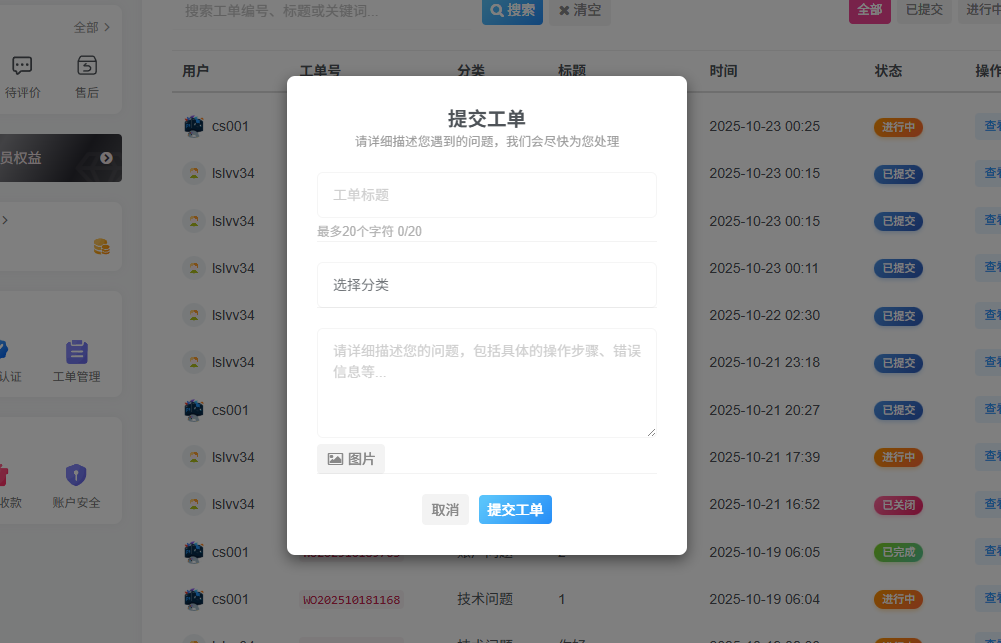Open the 选择分类 category dropdown
This screenshot has height=643, width=1001.
487,285
